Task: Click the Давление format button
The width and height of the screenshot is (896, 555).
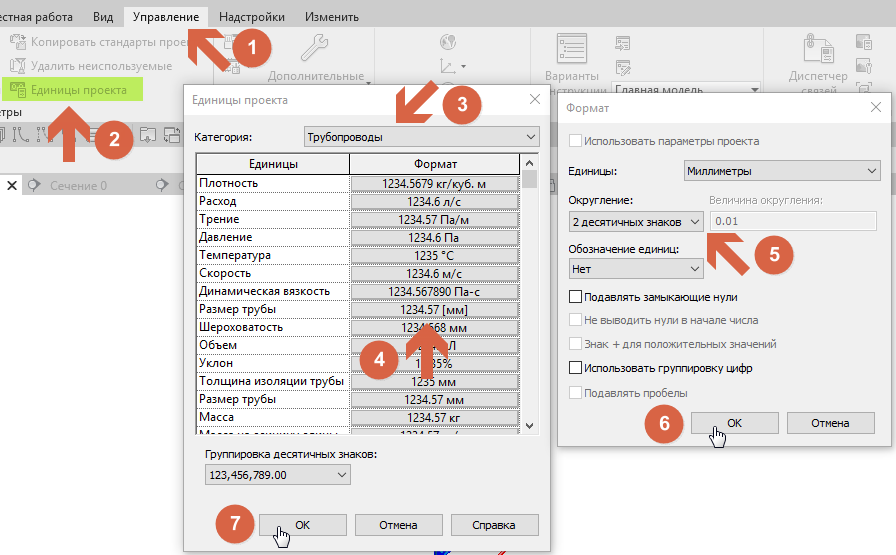Action: [x=434, y=238]
